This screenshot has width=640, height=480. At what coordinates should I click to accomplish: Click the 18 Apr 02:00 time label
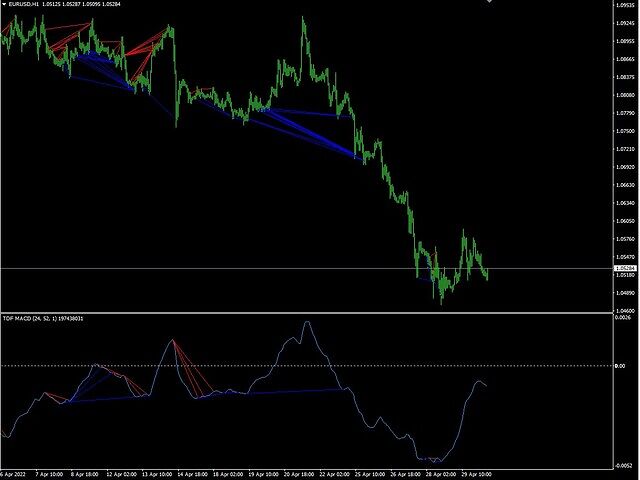(x=228, y=474)
